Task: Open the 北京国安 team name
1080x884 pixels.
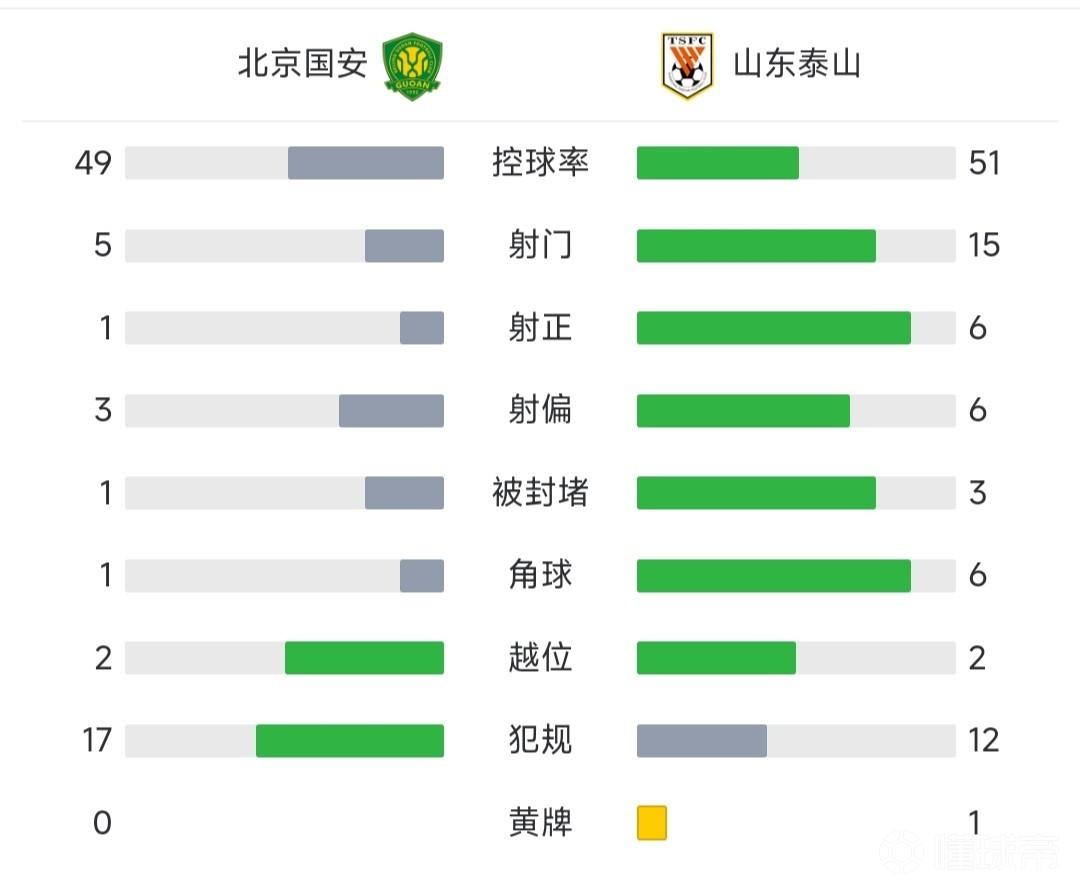Action: (303, 65)
